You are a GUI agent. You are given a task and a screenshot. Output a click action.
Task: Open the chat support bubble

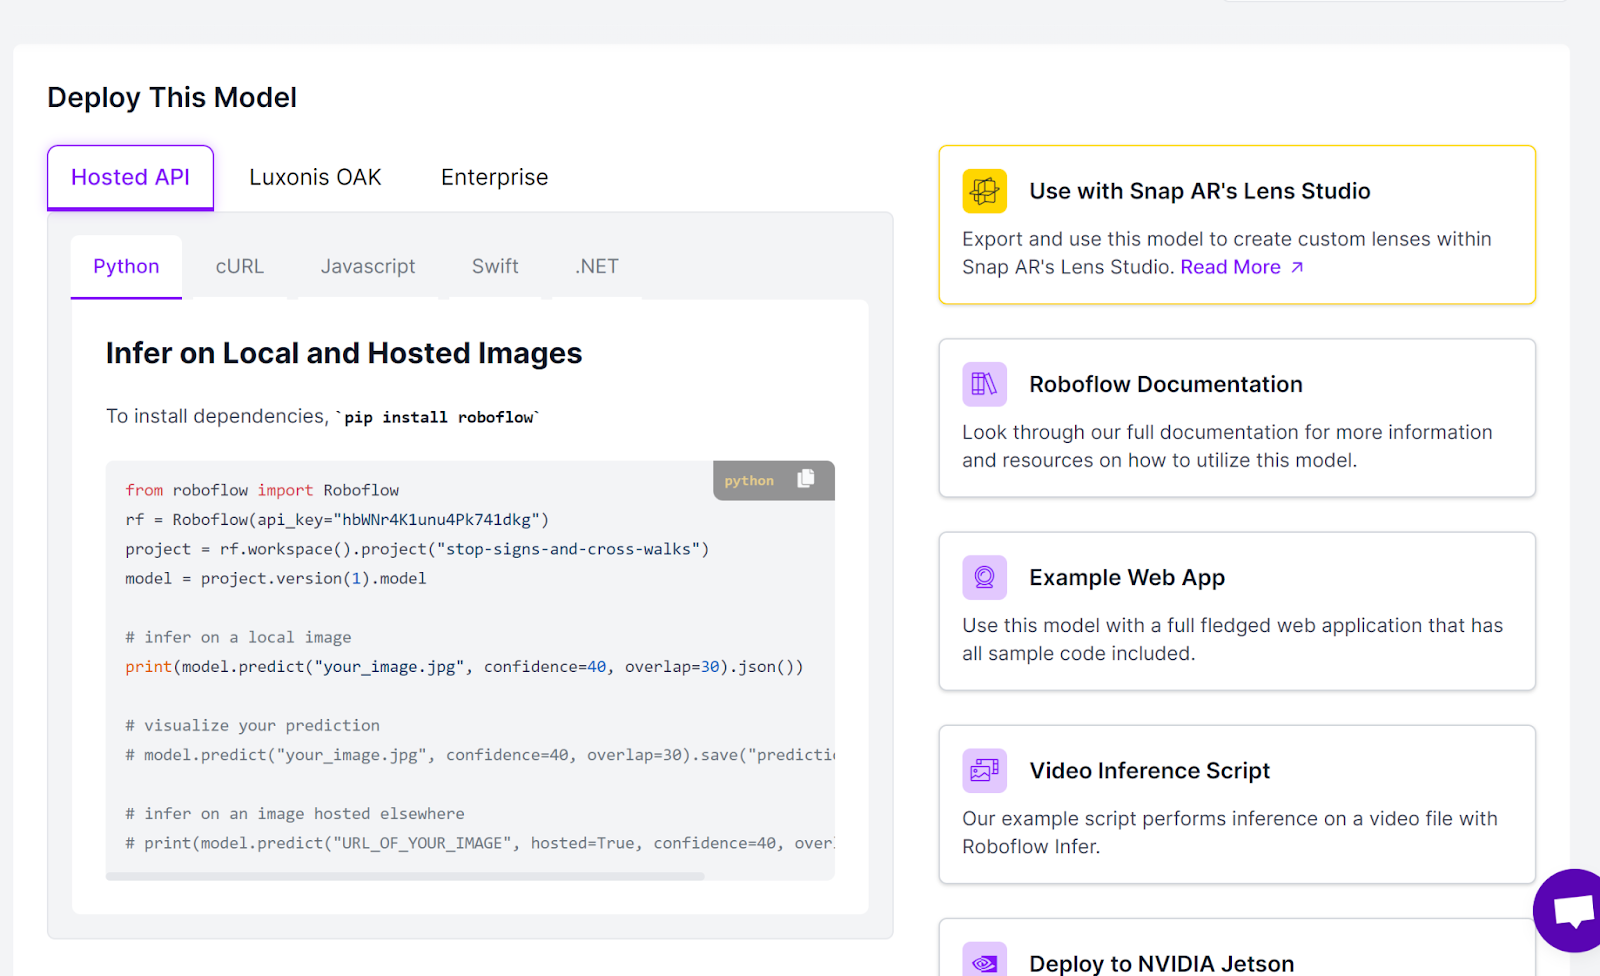click(1569, 911)
